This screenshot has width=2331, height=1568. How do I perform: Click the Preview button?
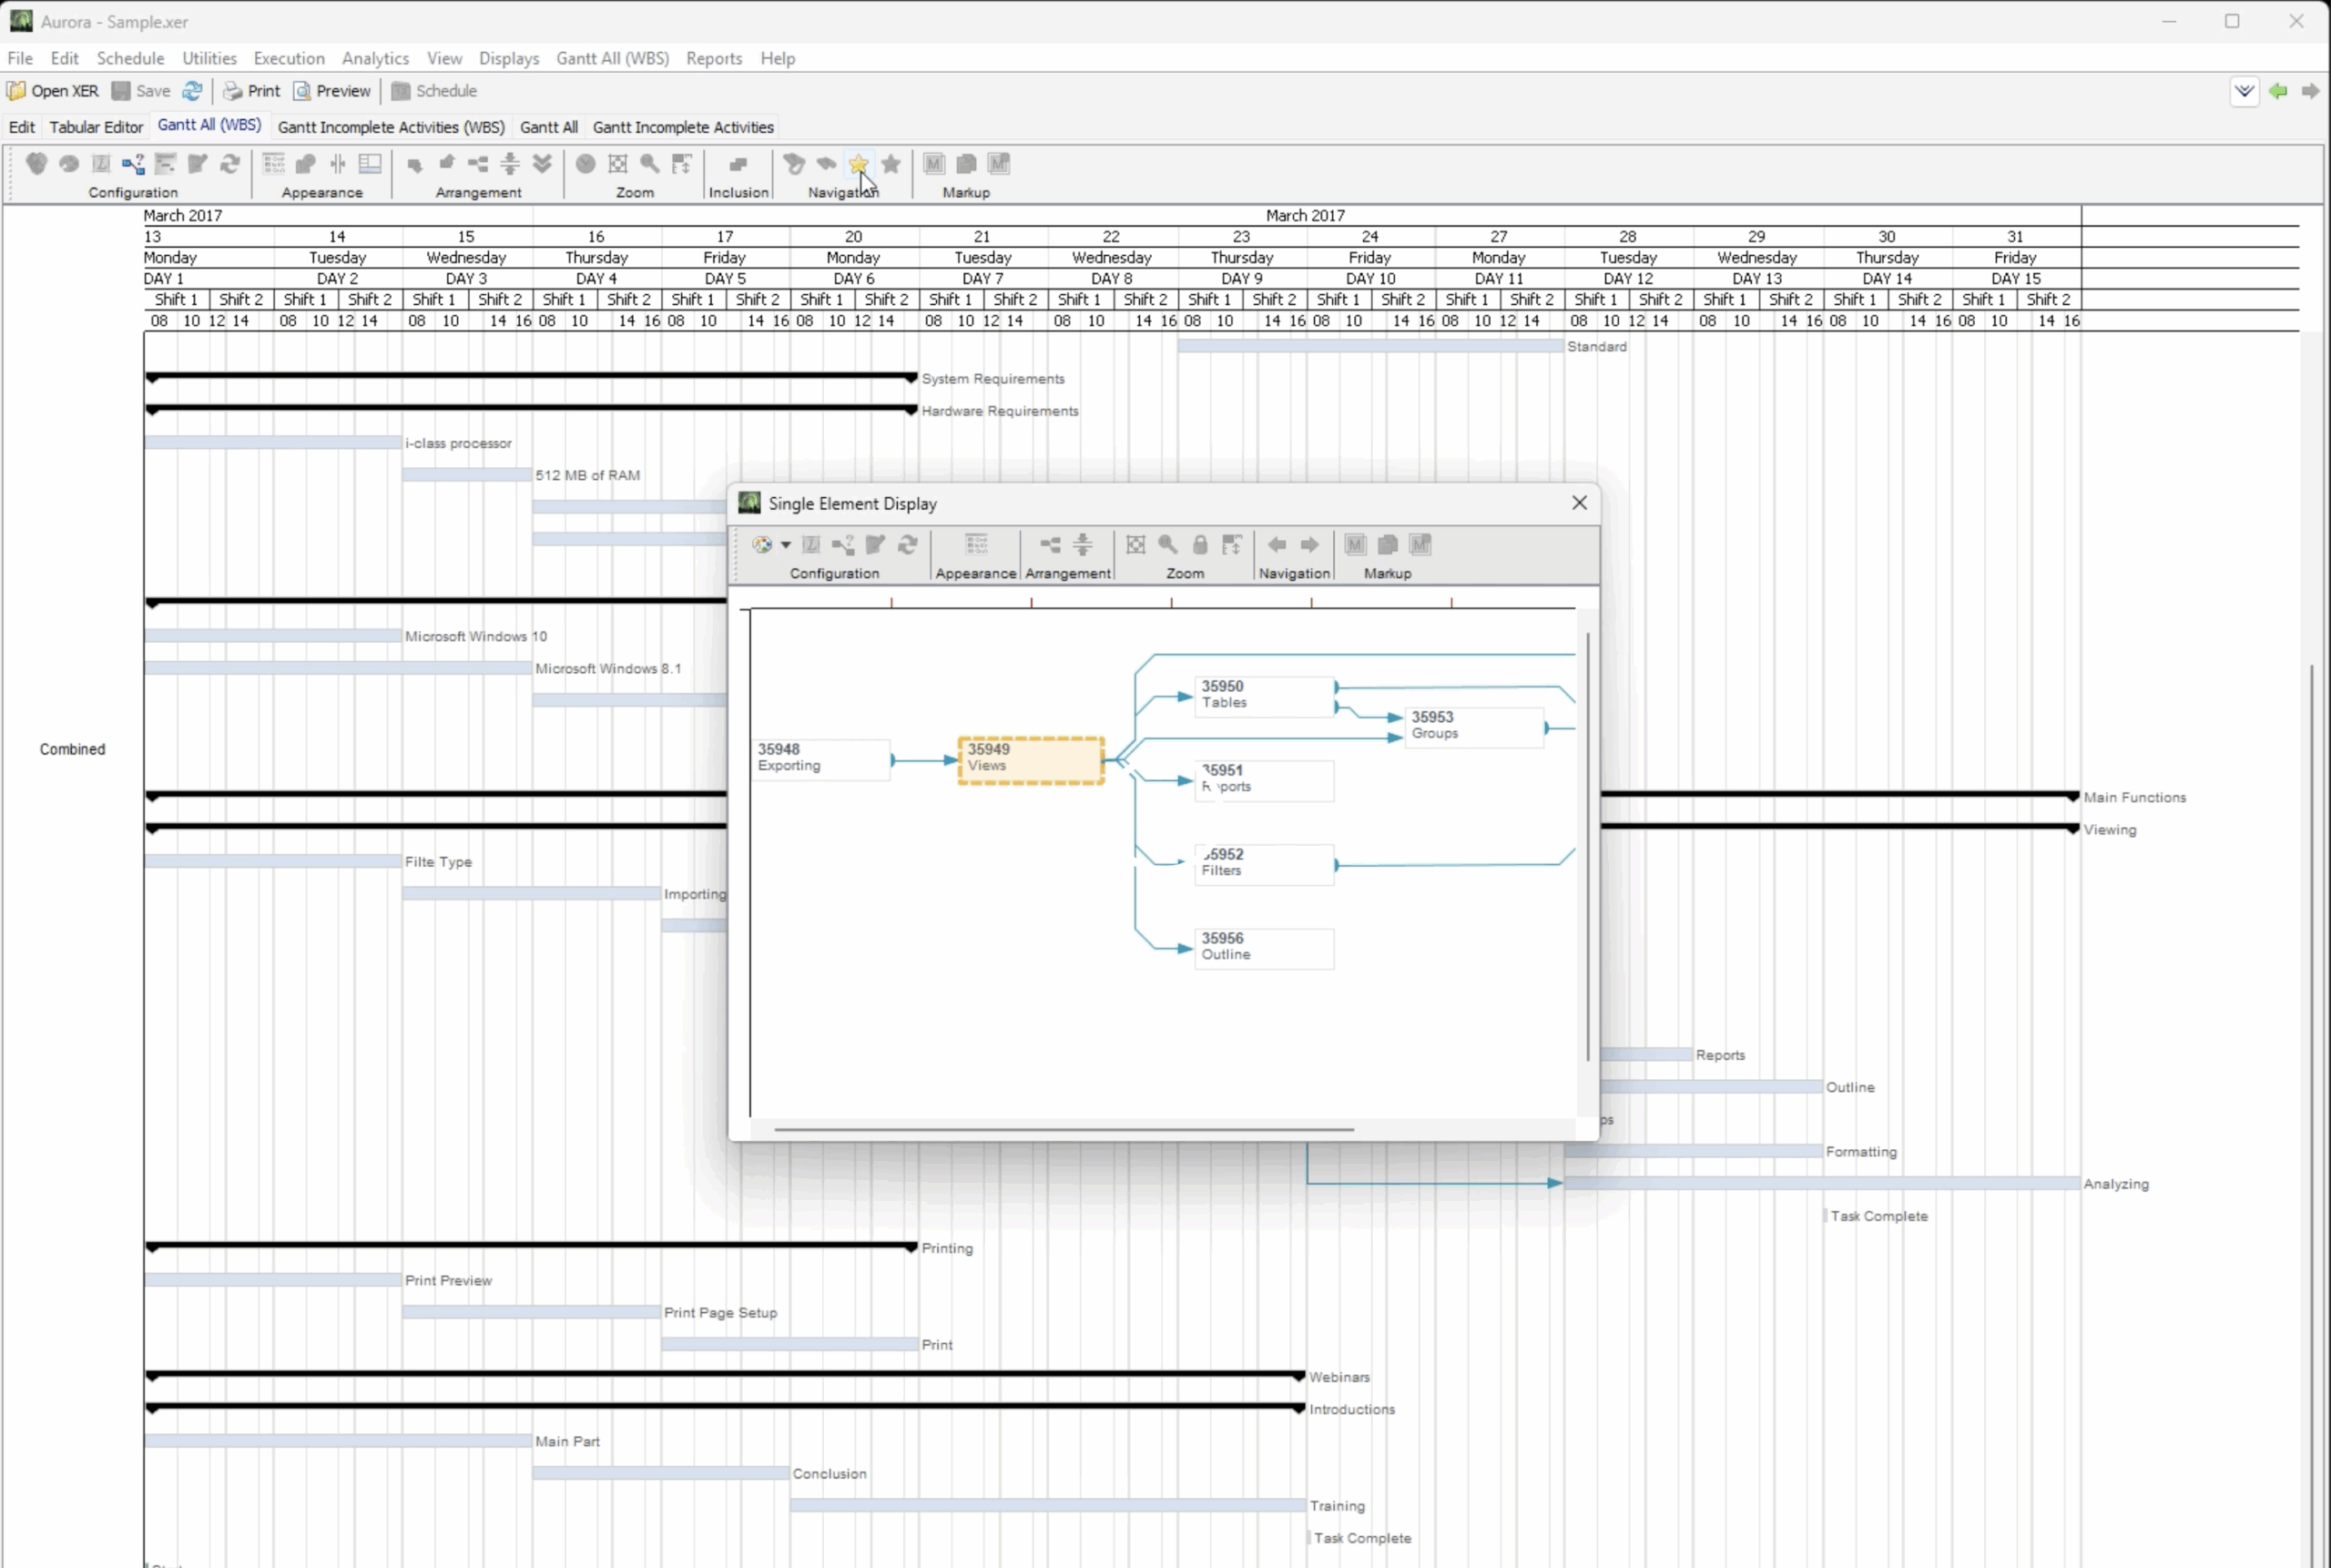tap(332, 91)
